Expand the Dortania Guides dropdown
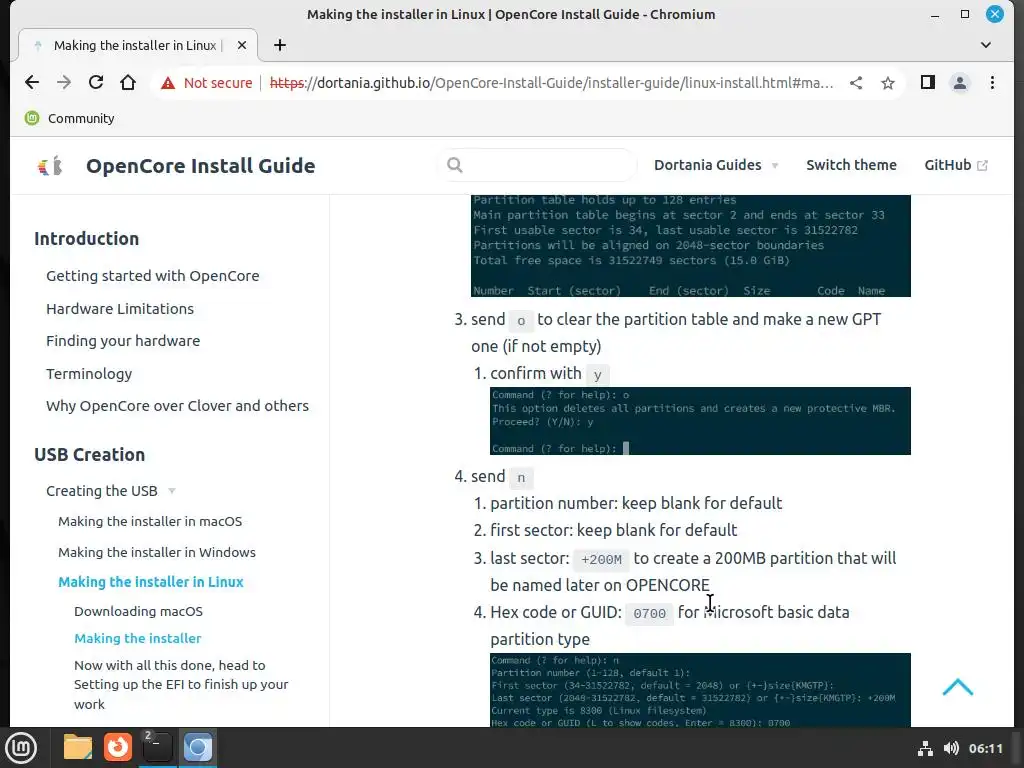1024x768 pixels. coord(716,165)
